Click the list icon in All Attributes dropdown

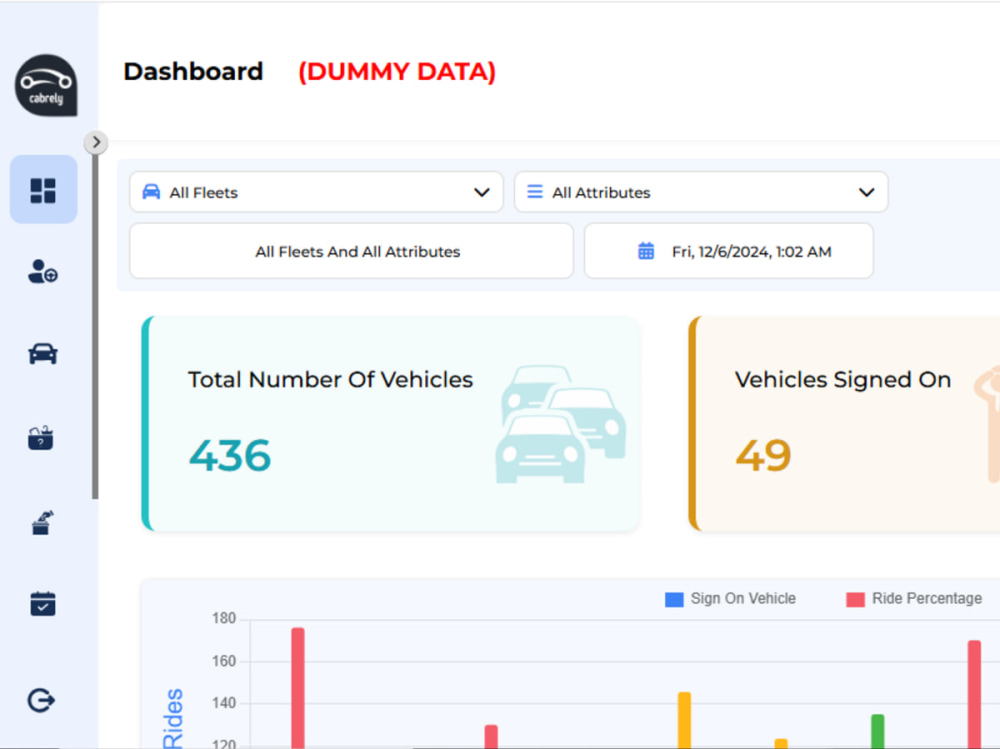pos(534,191)
